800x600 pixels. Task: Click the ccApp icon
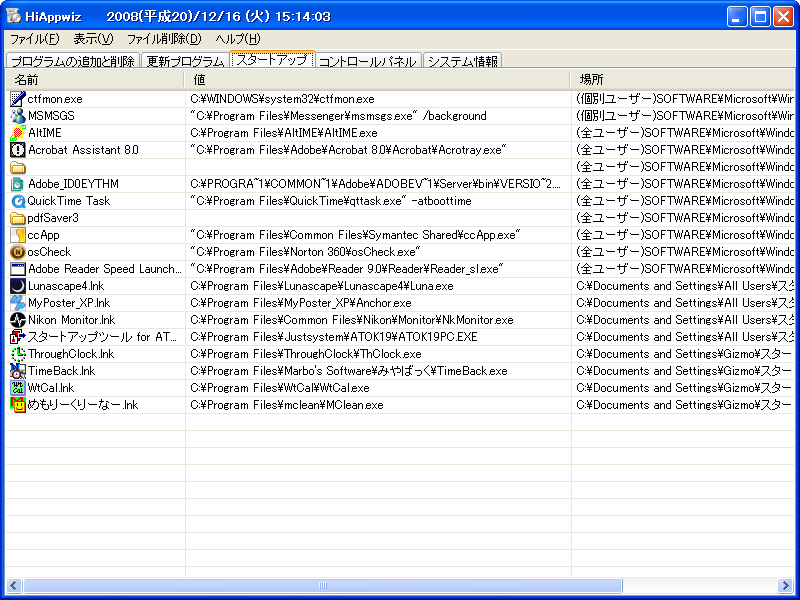point(18,235)
